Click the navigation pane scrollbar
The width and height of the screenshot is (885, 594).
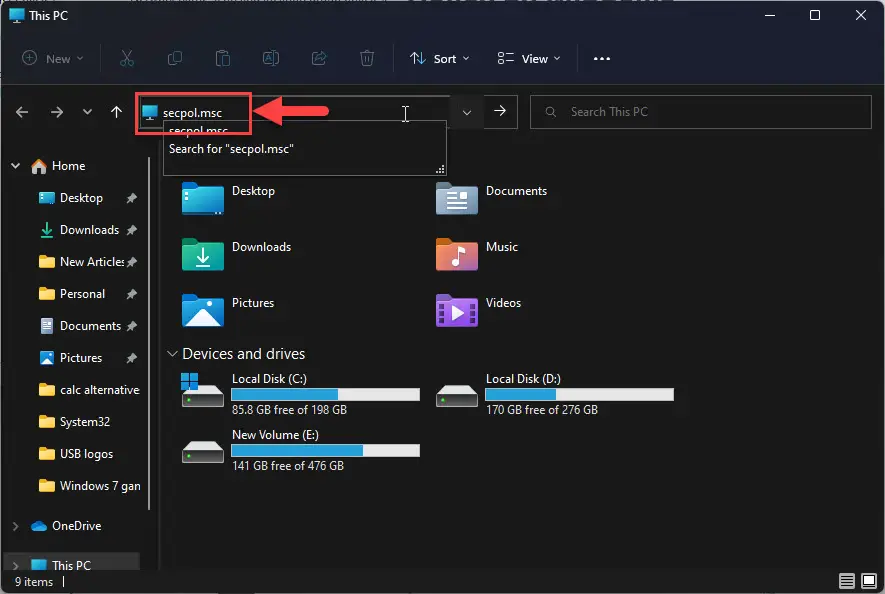(149, 333)
